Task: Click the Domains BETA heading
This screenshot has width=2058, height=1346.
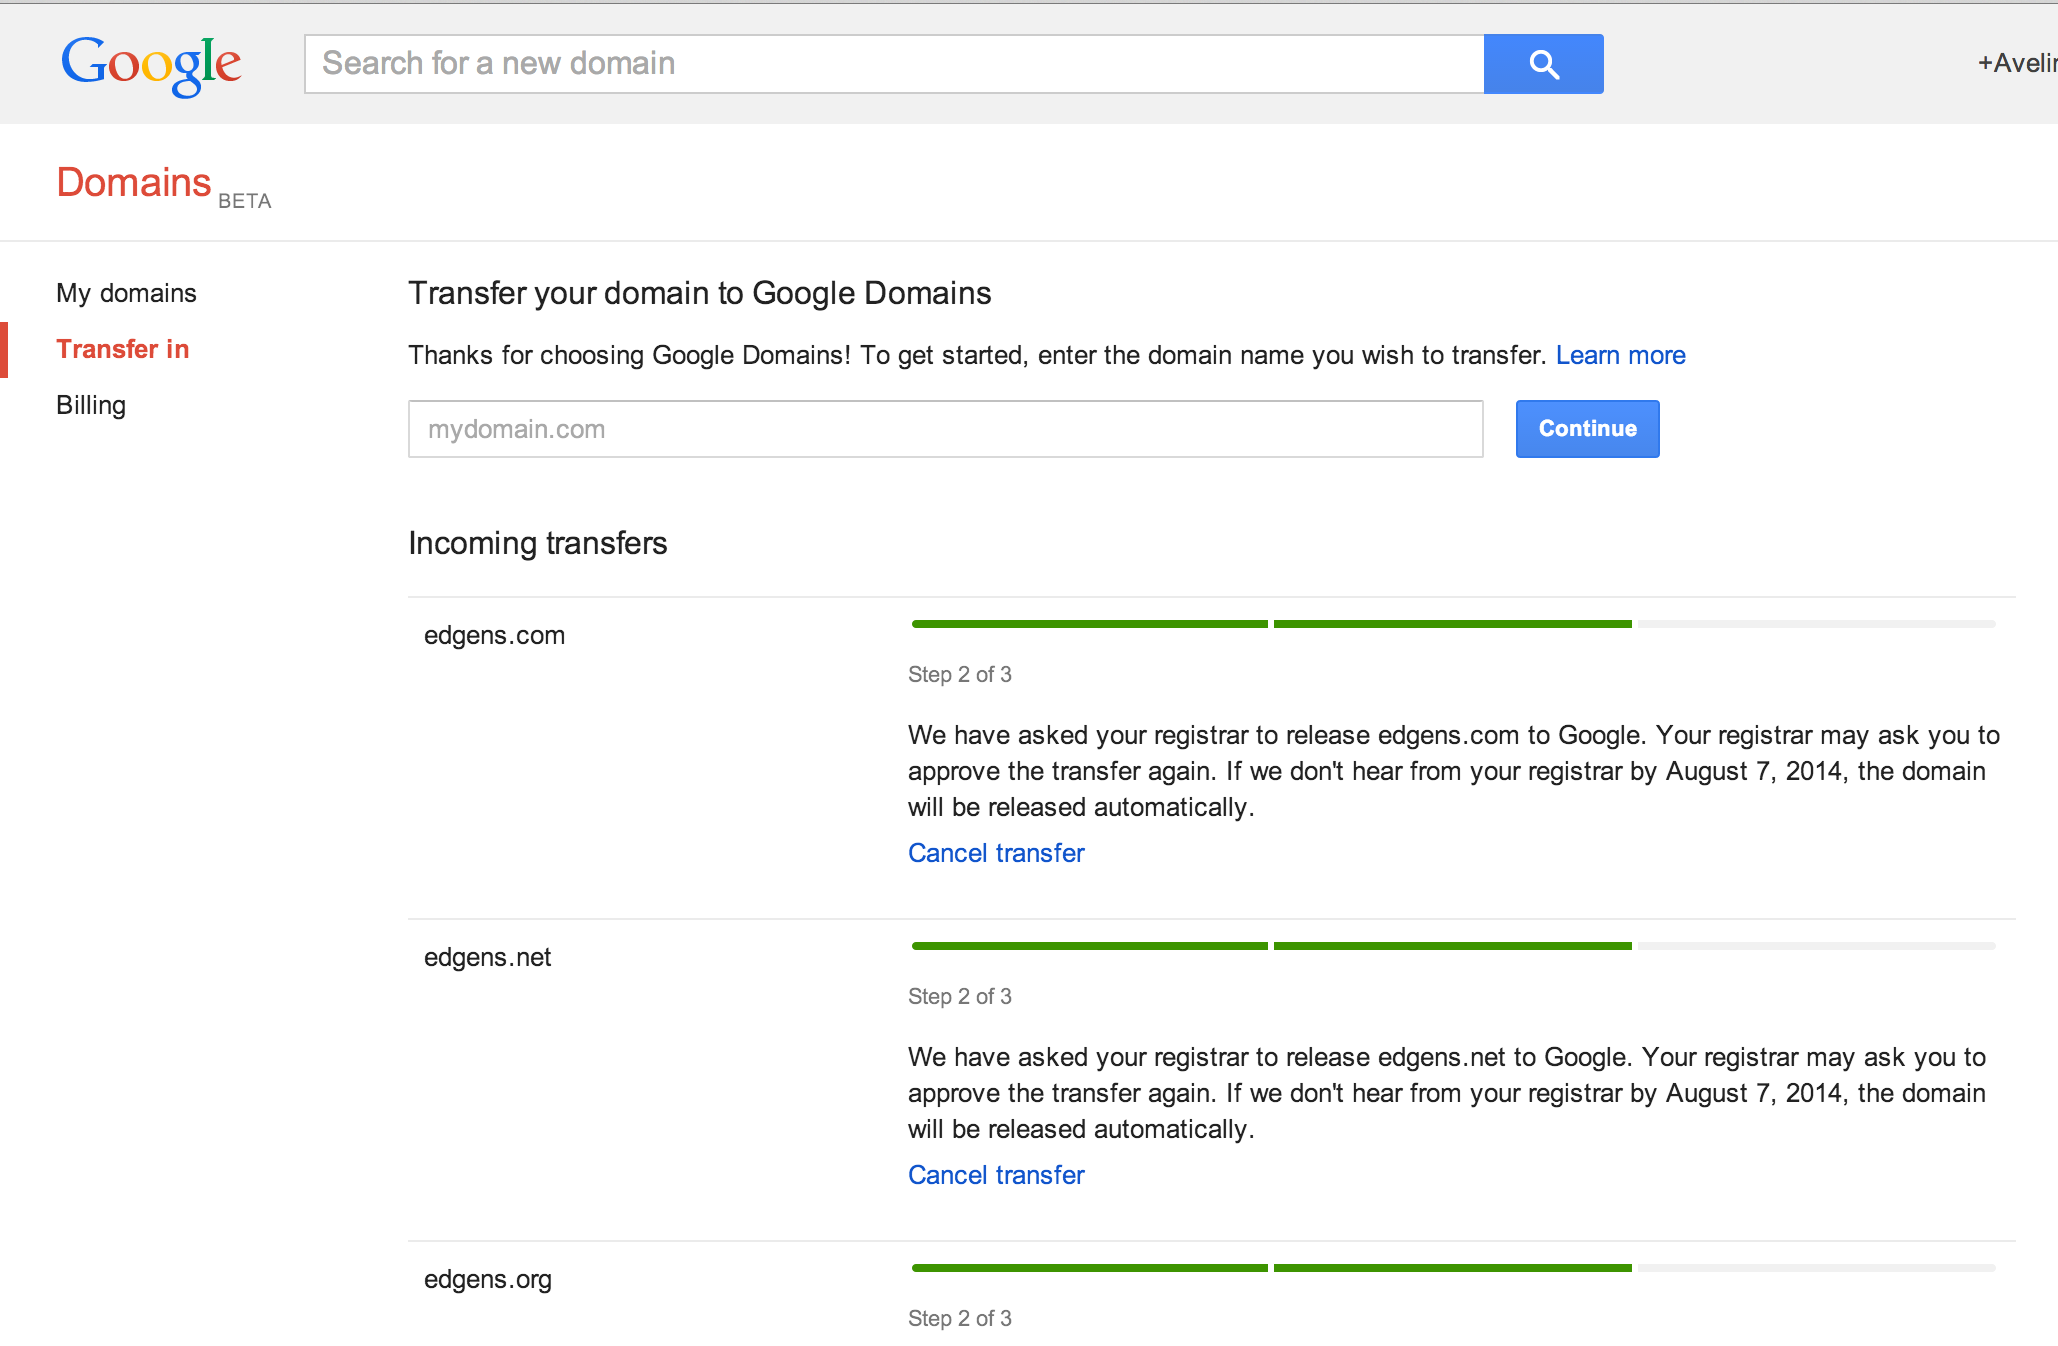Action: [163, 184]
